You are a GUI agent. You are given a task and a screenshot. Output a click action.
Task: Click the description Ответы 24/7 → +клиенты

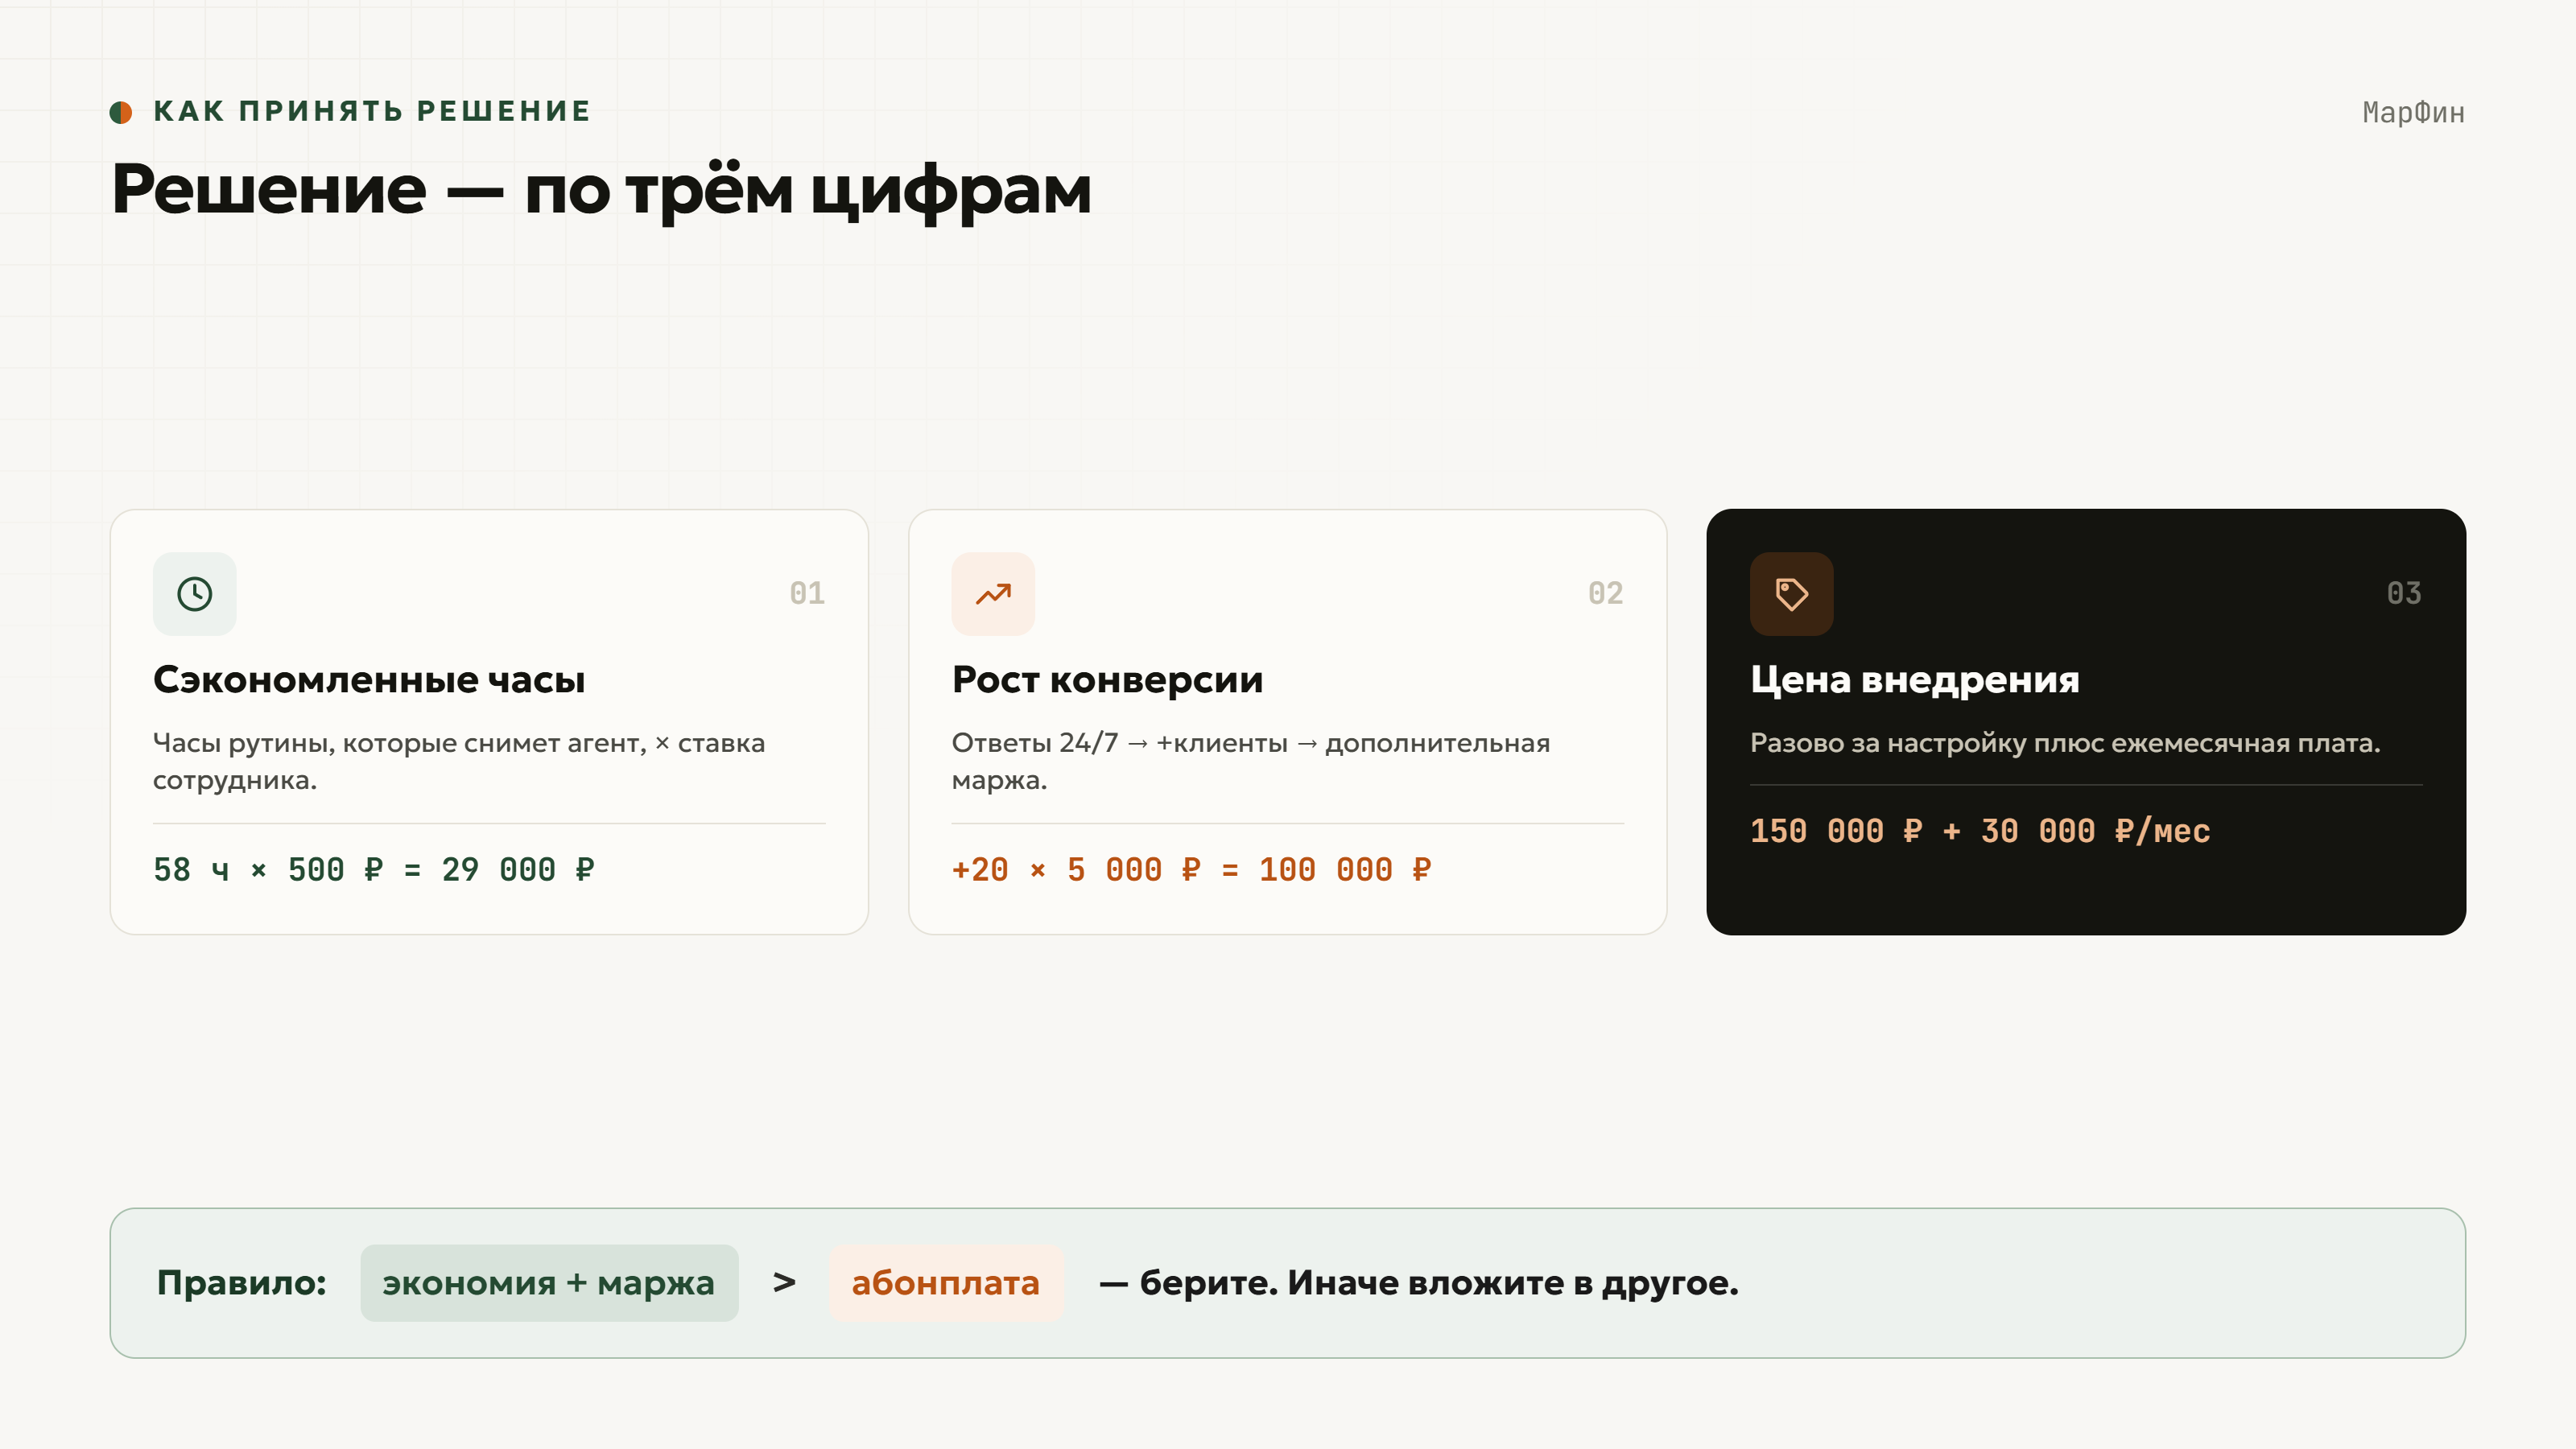point(1250,761)
